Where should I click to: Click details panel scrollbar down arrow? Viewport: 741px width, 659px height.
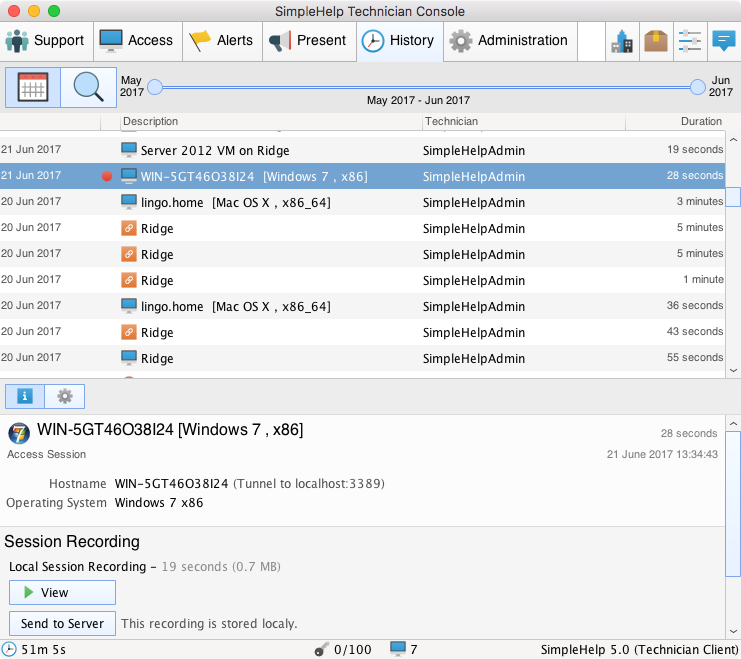click(733, 631)
